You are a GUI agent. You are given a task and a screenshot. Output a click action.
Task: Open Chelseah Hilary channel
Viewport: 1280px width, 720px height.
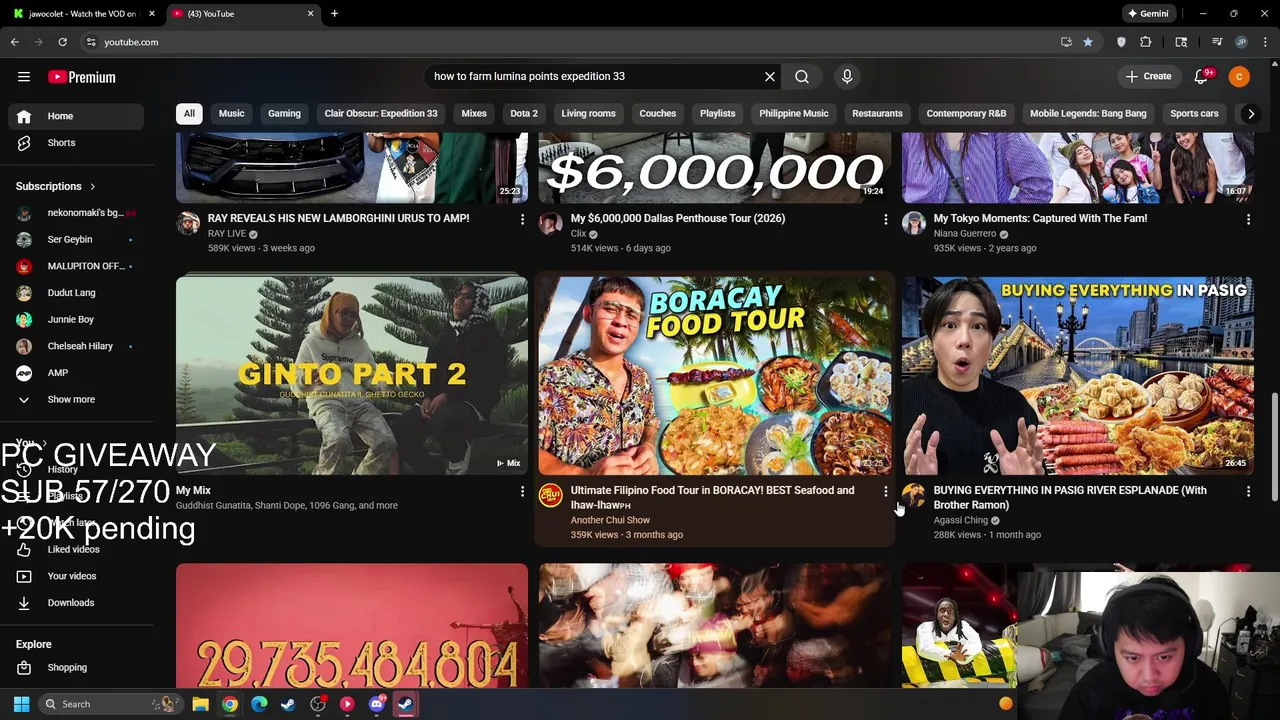click(x=77, y=346)
